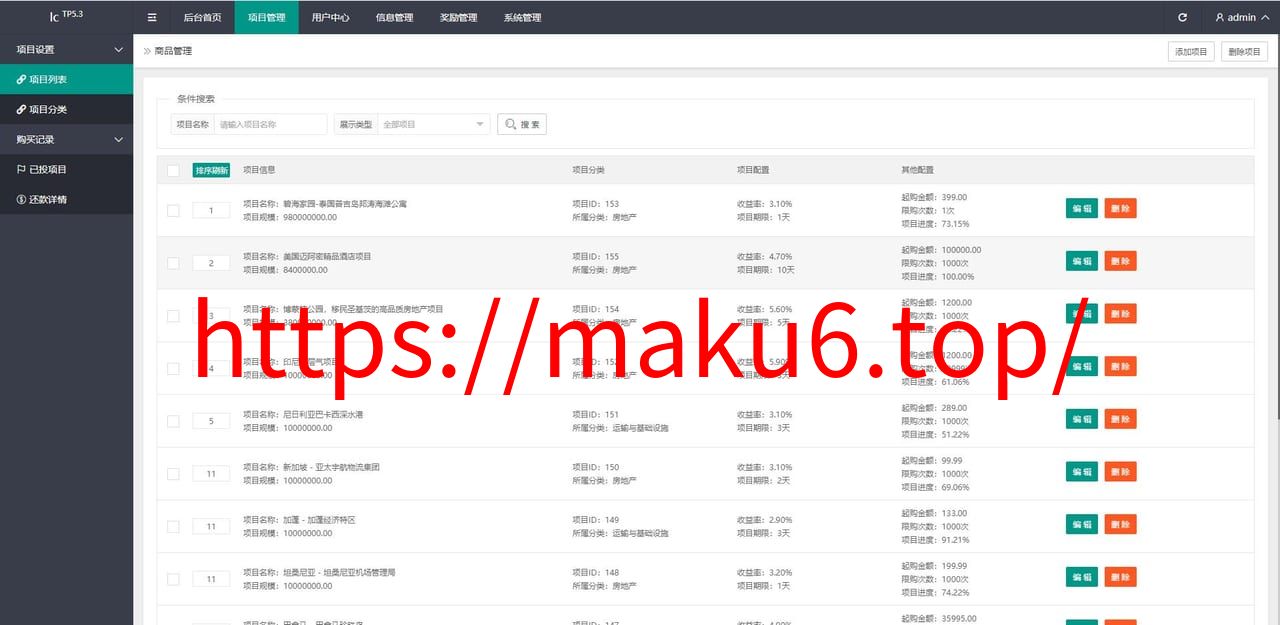Open 还款详情 in the sidebar
The height and width of the screenshot is (625, 1280).
(66, 199)
